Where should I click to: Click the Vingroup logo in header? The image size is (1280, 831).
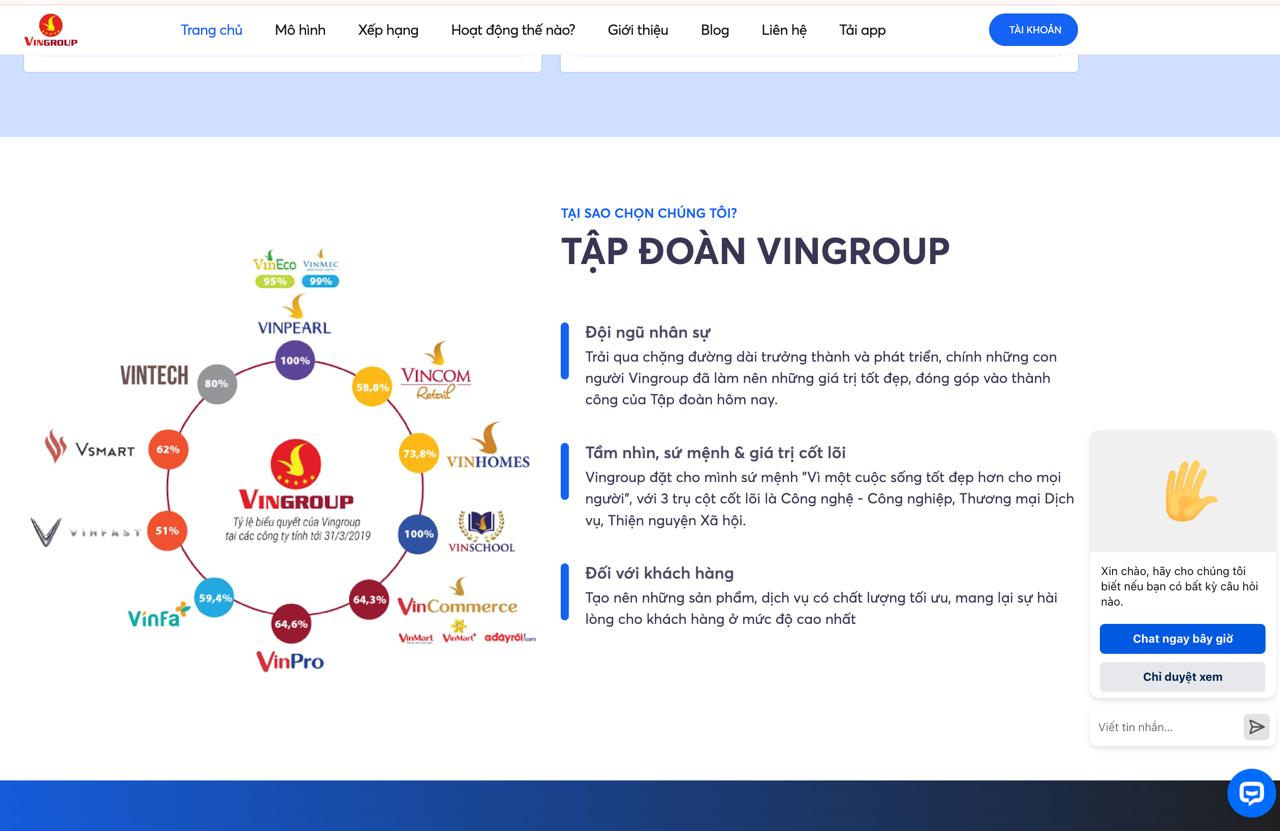pos(50,30)
